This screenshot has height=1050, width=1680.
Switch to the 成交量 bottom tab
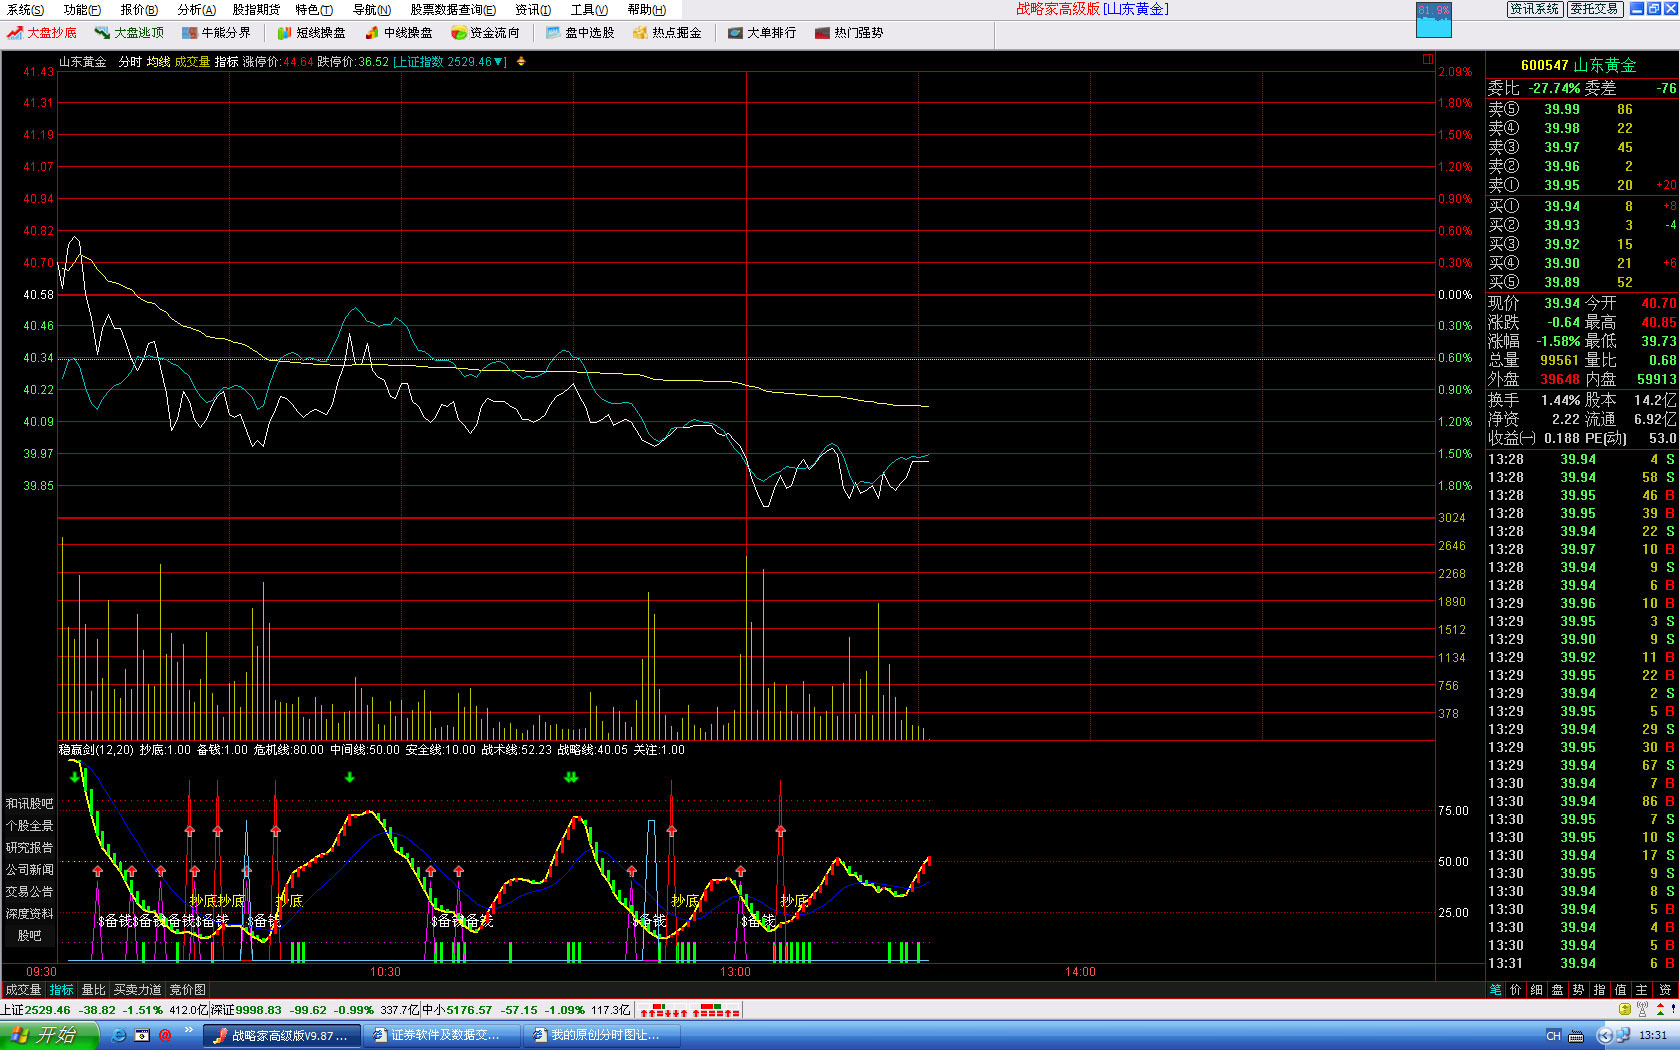pyautogui.click(x=23, y=990)
